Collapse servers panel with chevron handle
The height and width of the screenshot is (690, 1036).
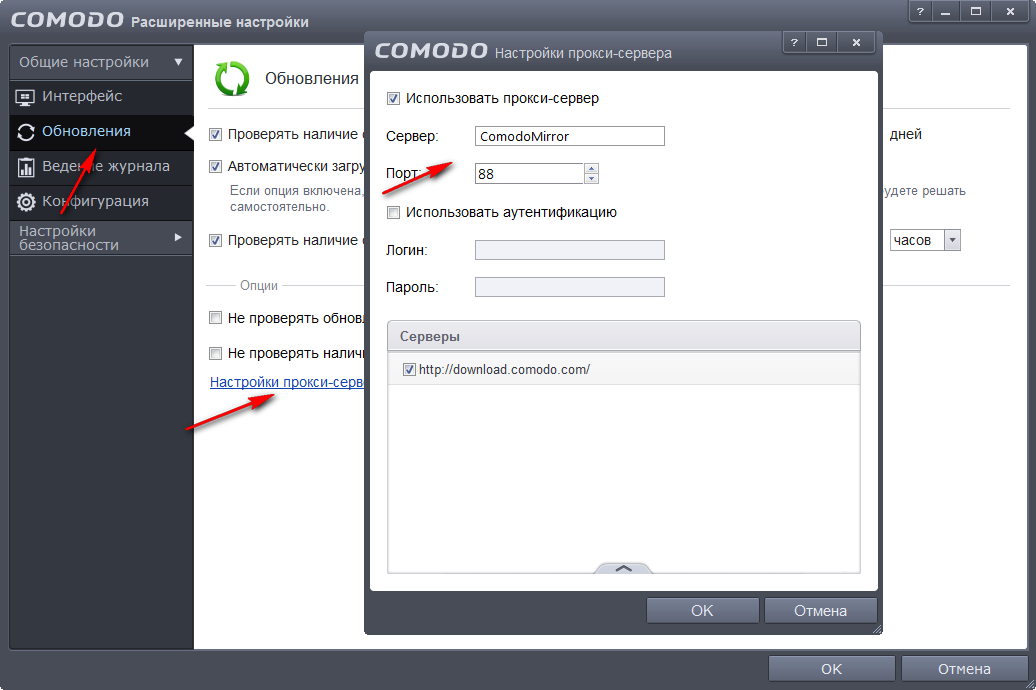coord(624,568)
